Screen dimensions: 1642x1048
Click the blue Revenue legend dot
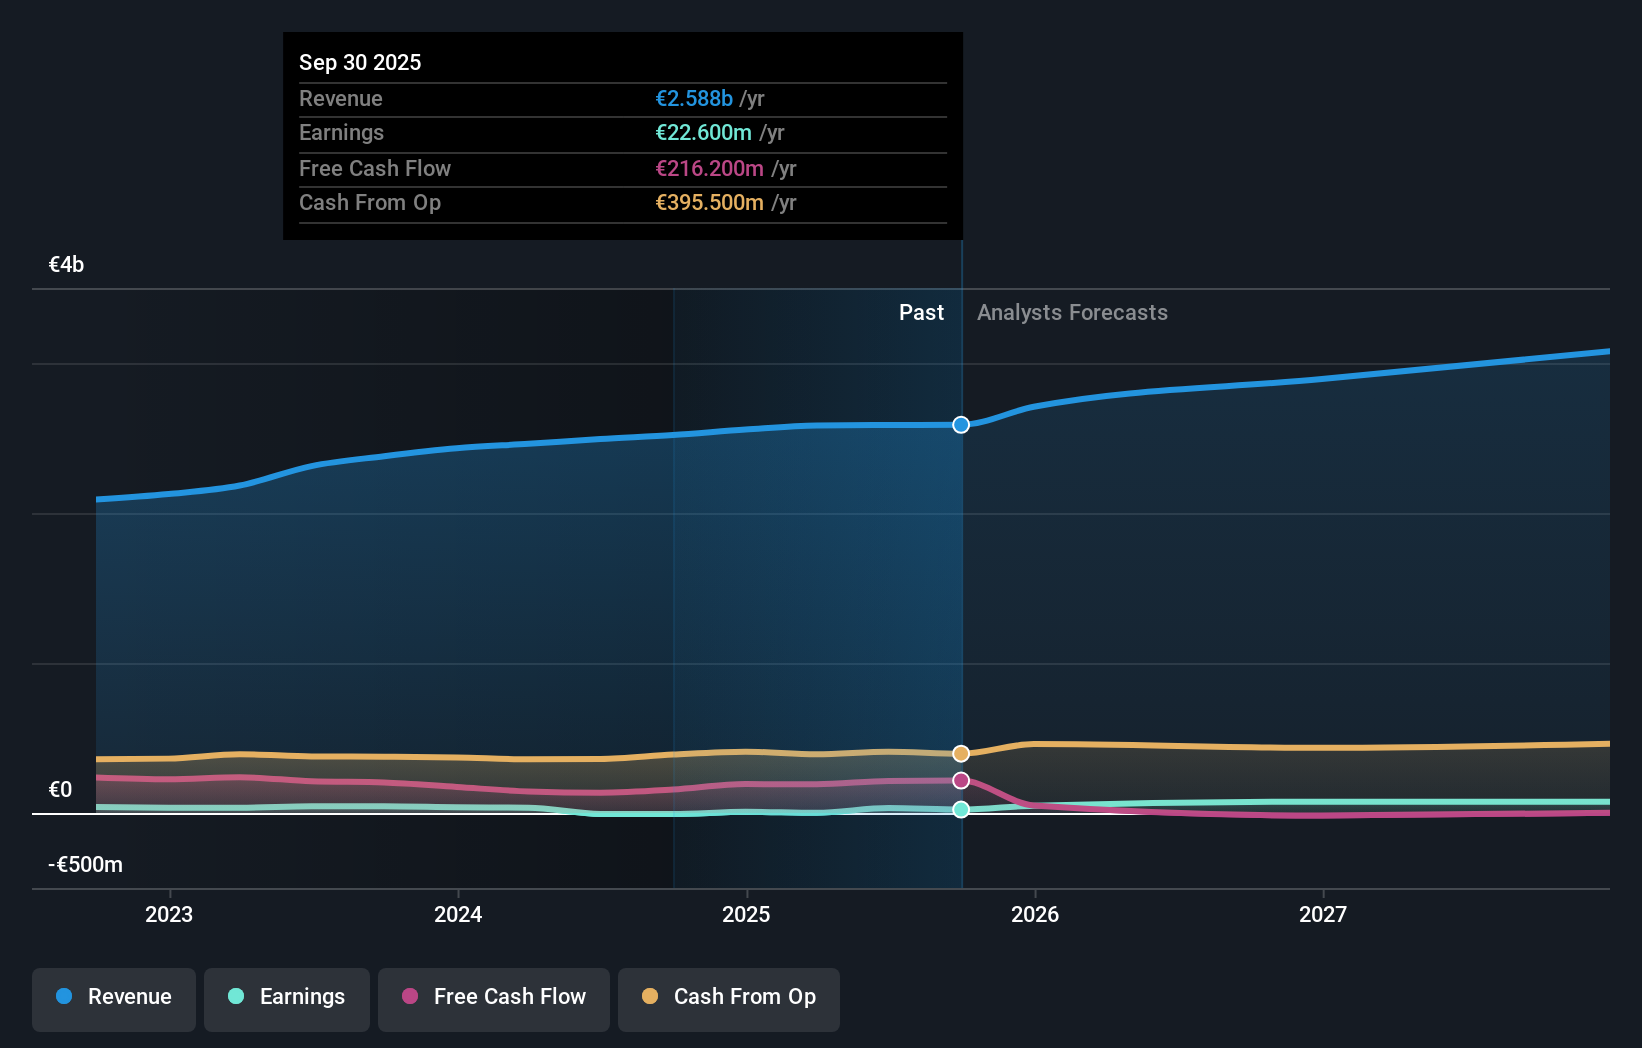tap(62, 997)
